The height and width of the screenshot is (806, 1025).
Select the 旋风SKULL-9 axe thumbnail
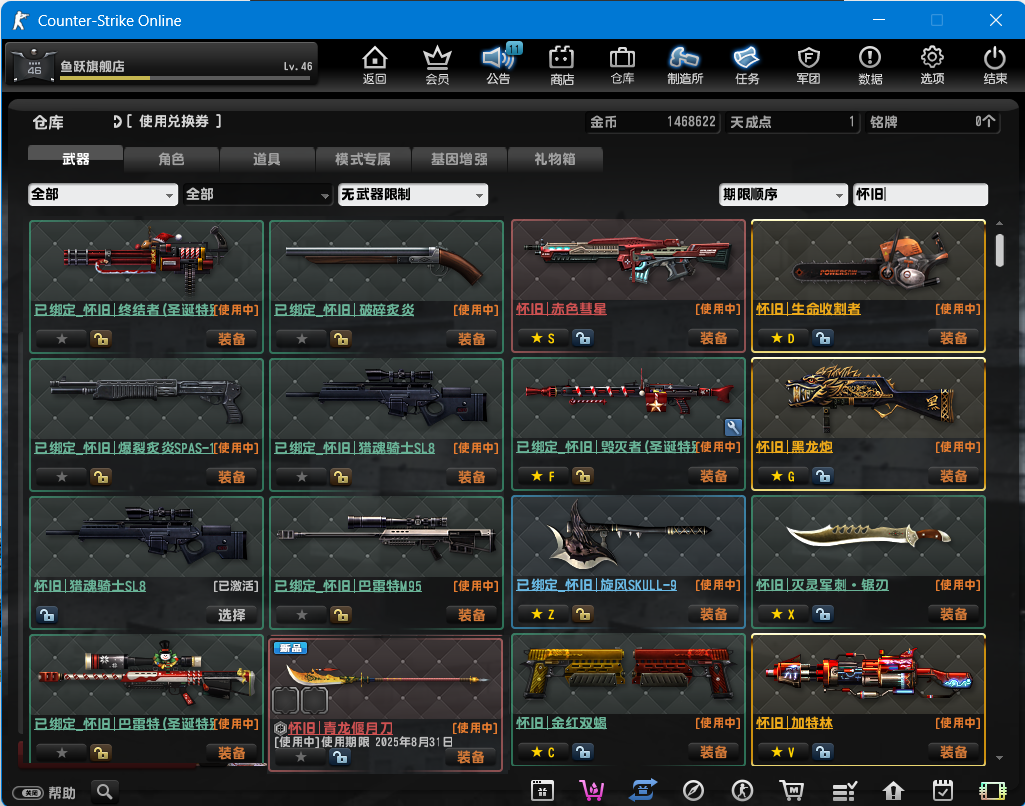click(628, 535)
